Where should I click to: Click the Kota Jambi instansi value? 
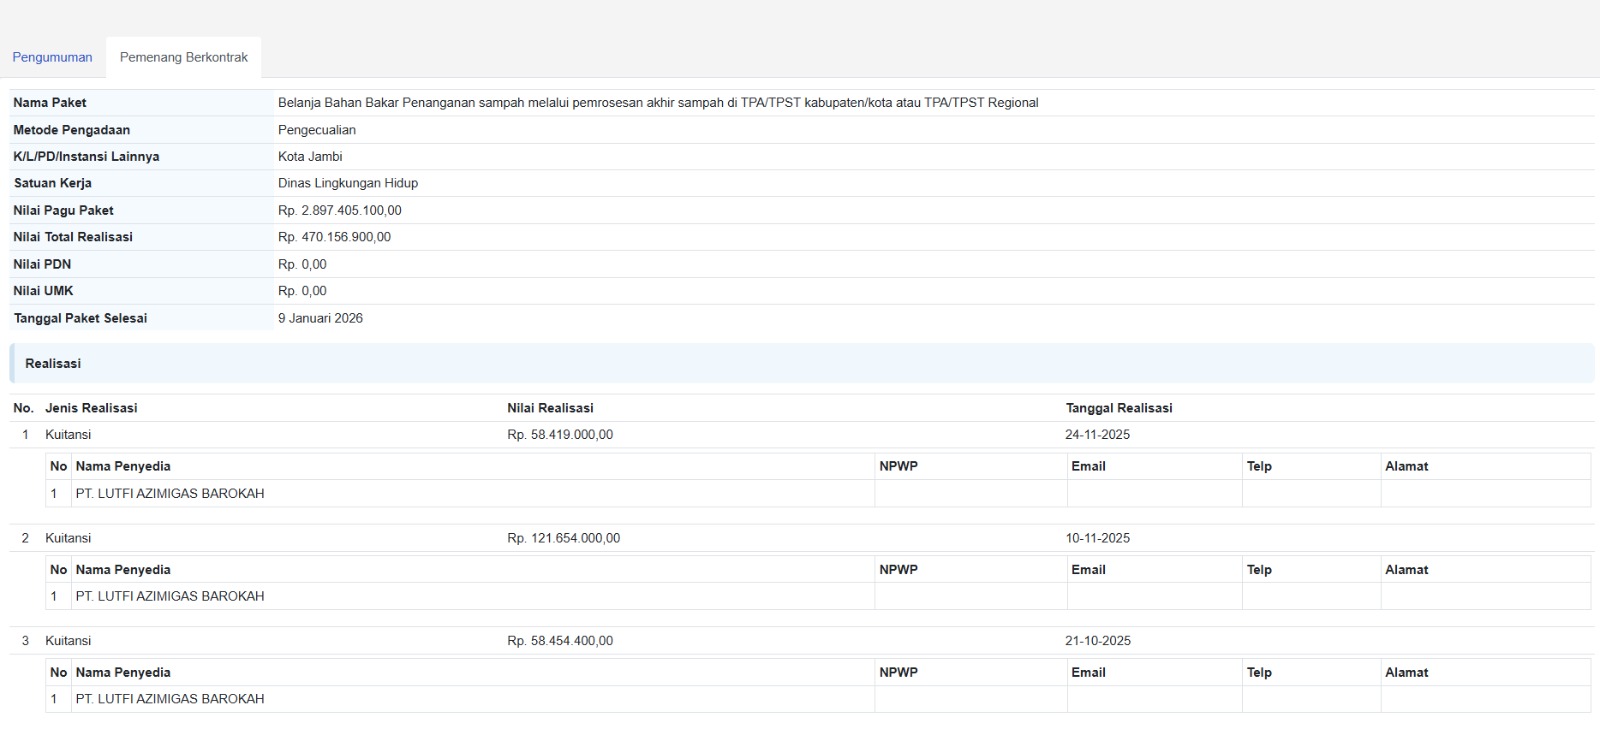tap(310, 157)
